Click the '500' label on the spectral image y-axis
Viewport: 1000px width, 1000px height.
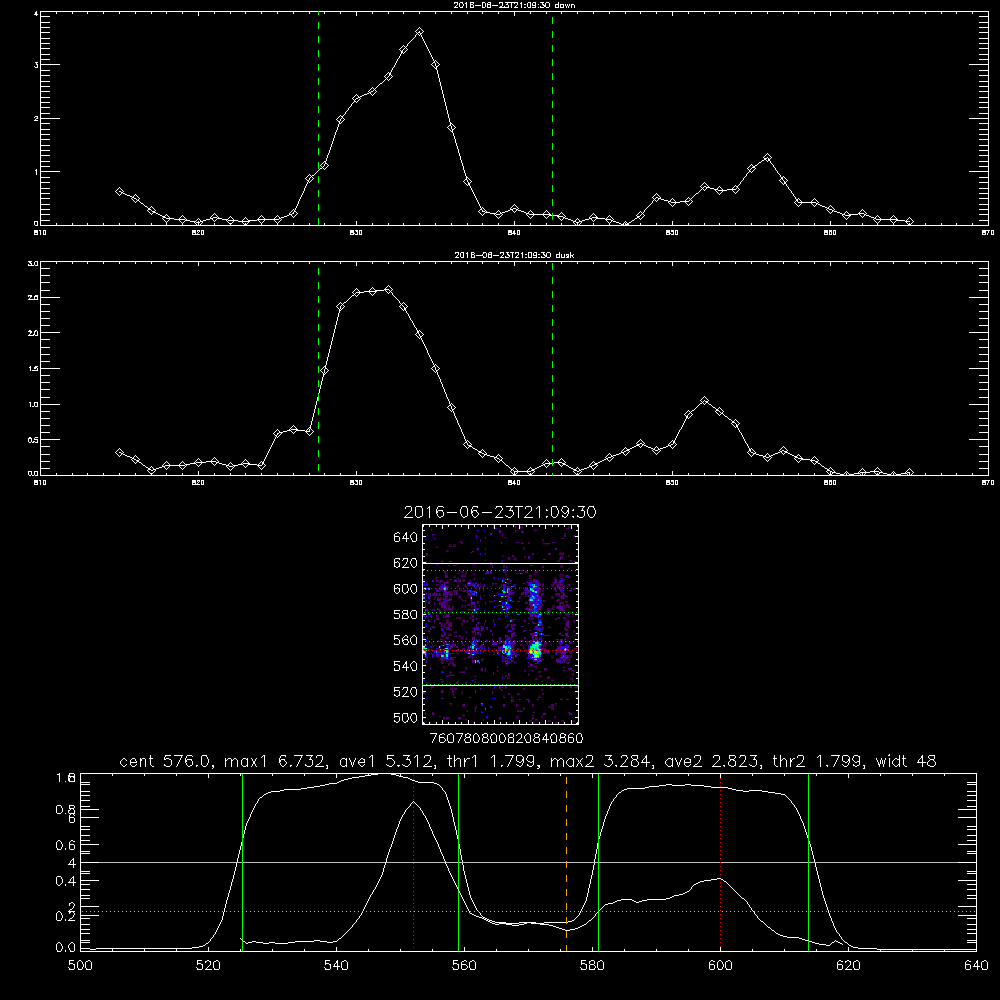pos(406,717)
